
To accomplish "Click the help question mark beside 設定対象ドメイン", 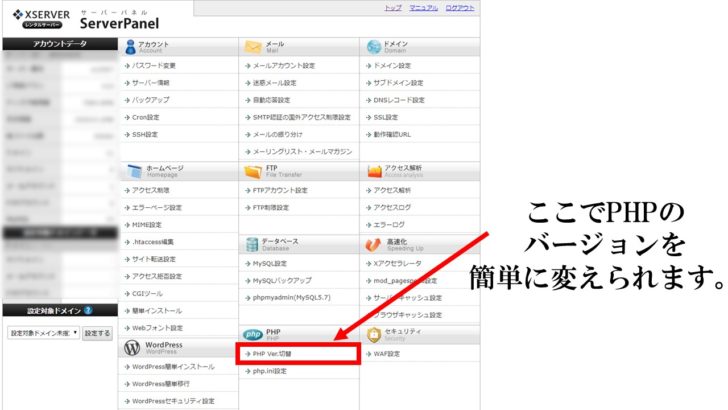I will pos(88,310).
